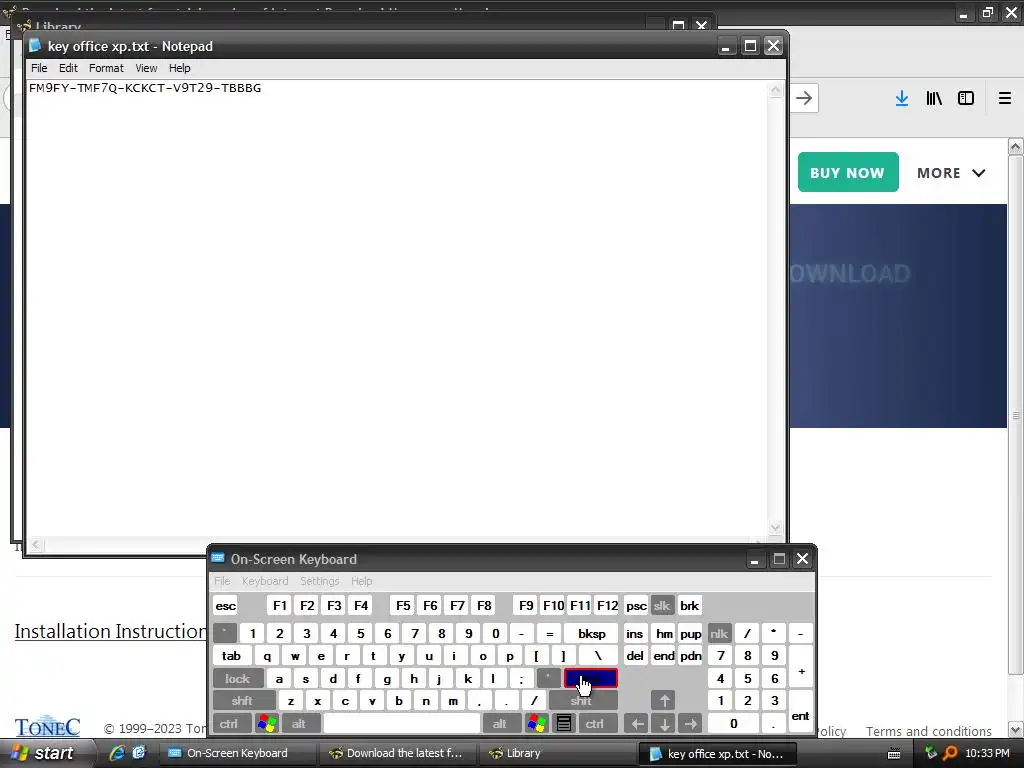Open Terms and conditions link
Screen dimensions: 1024x768
coord(928,731)
